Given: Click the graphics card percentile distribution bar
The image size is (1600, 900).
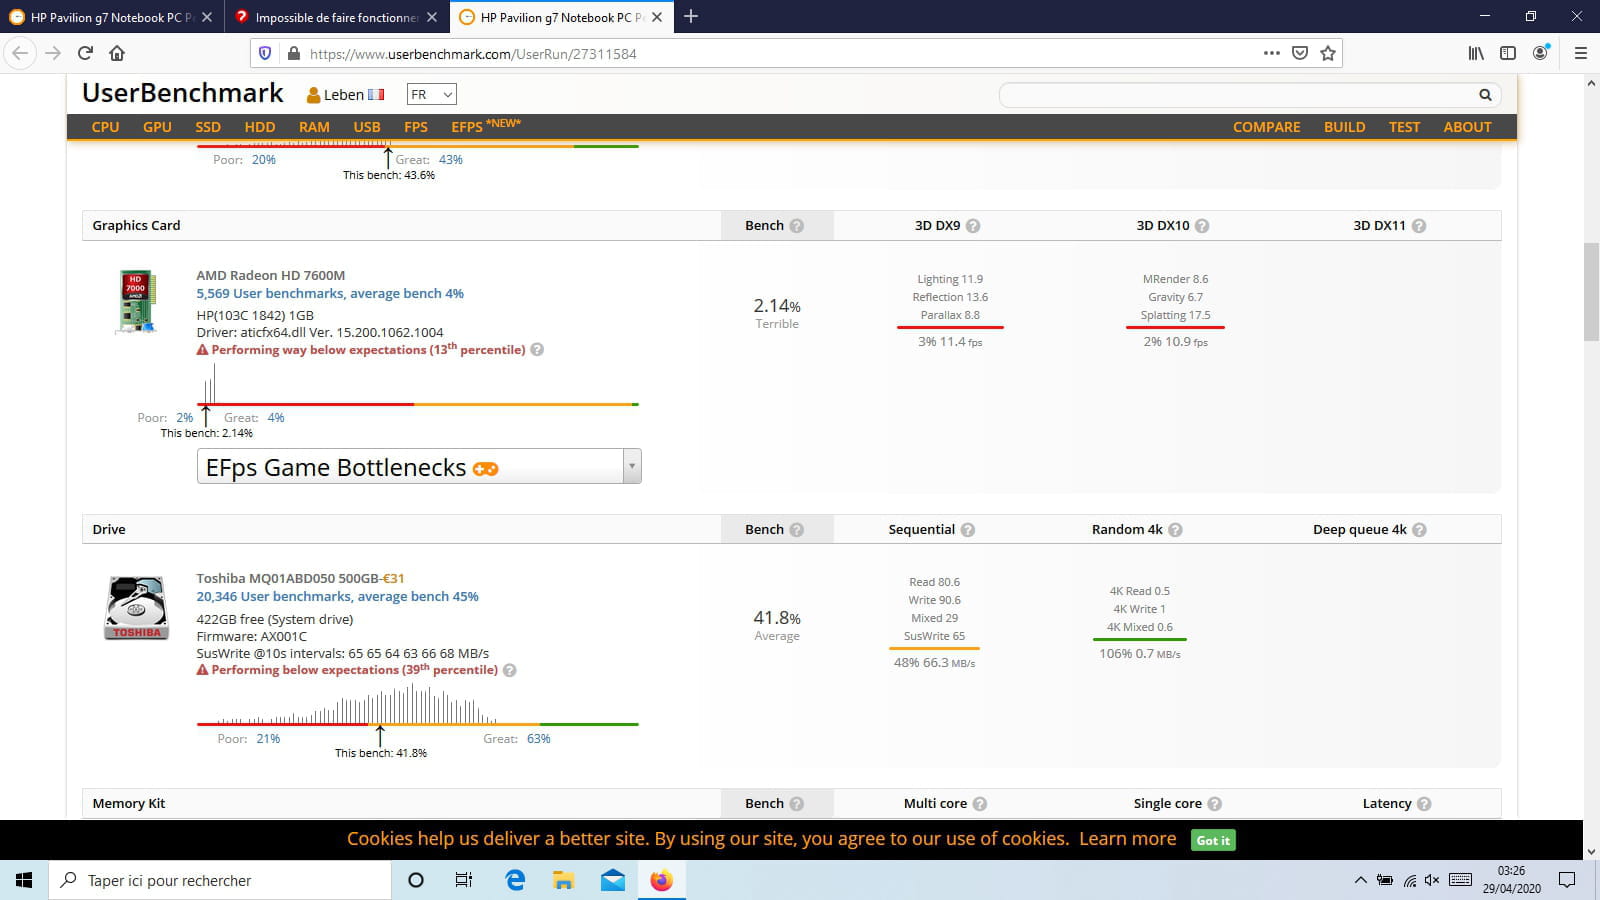Looking at the screenshot, I should coord(418,404).
